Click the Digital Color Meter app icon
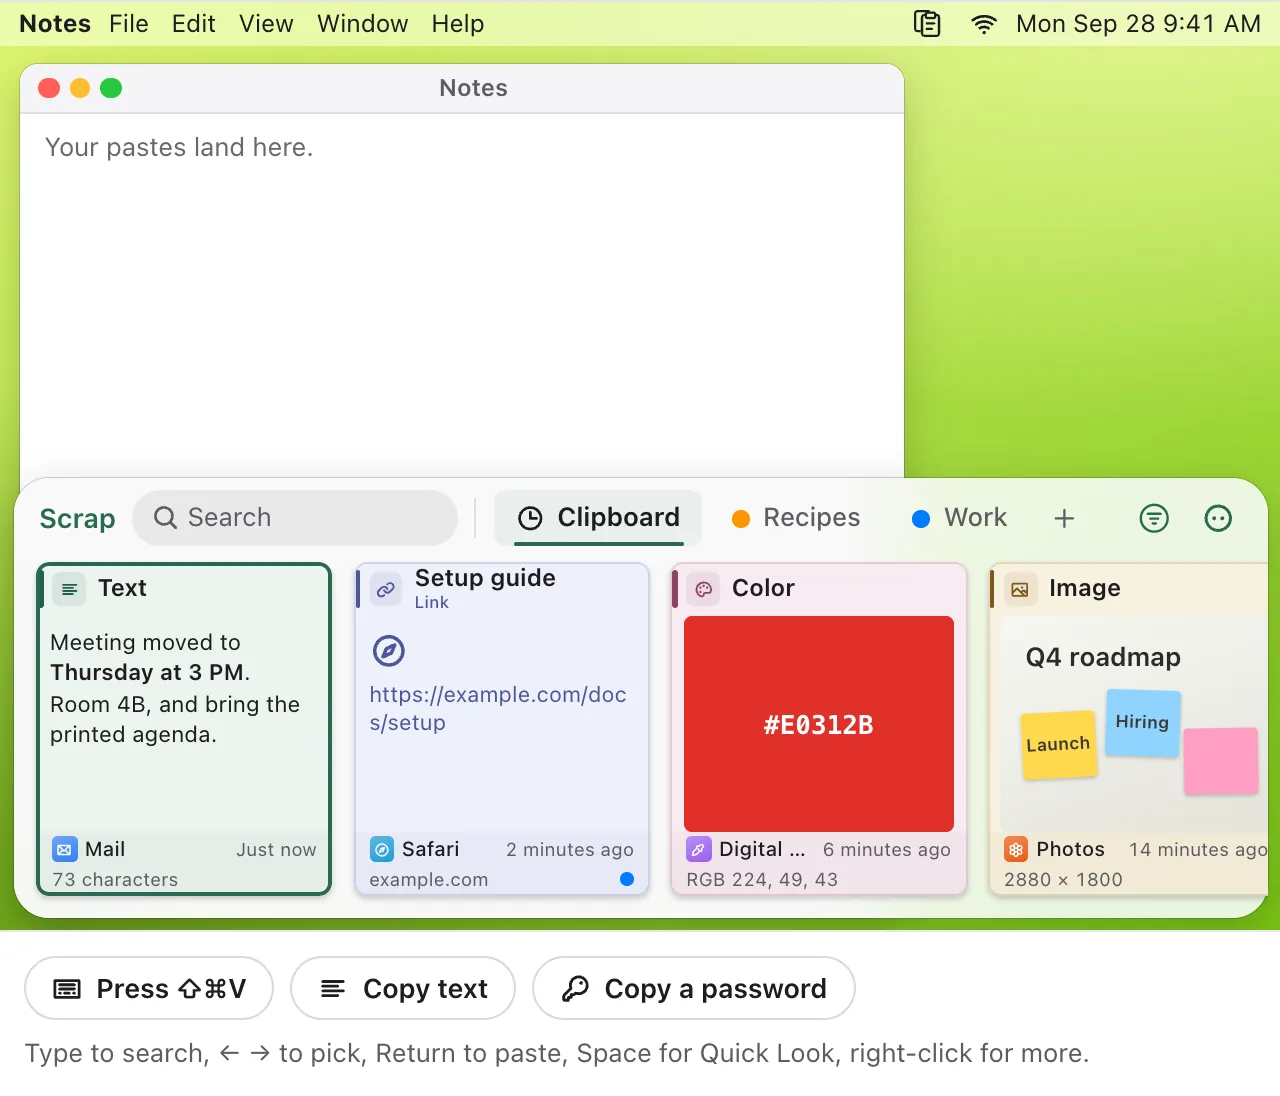Screen dimensions: 1280x1096 699,850
